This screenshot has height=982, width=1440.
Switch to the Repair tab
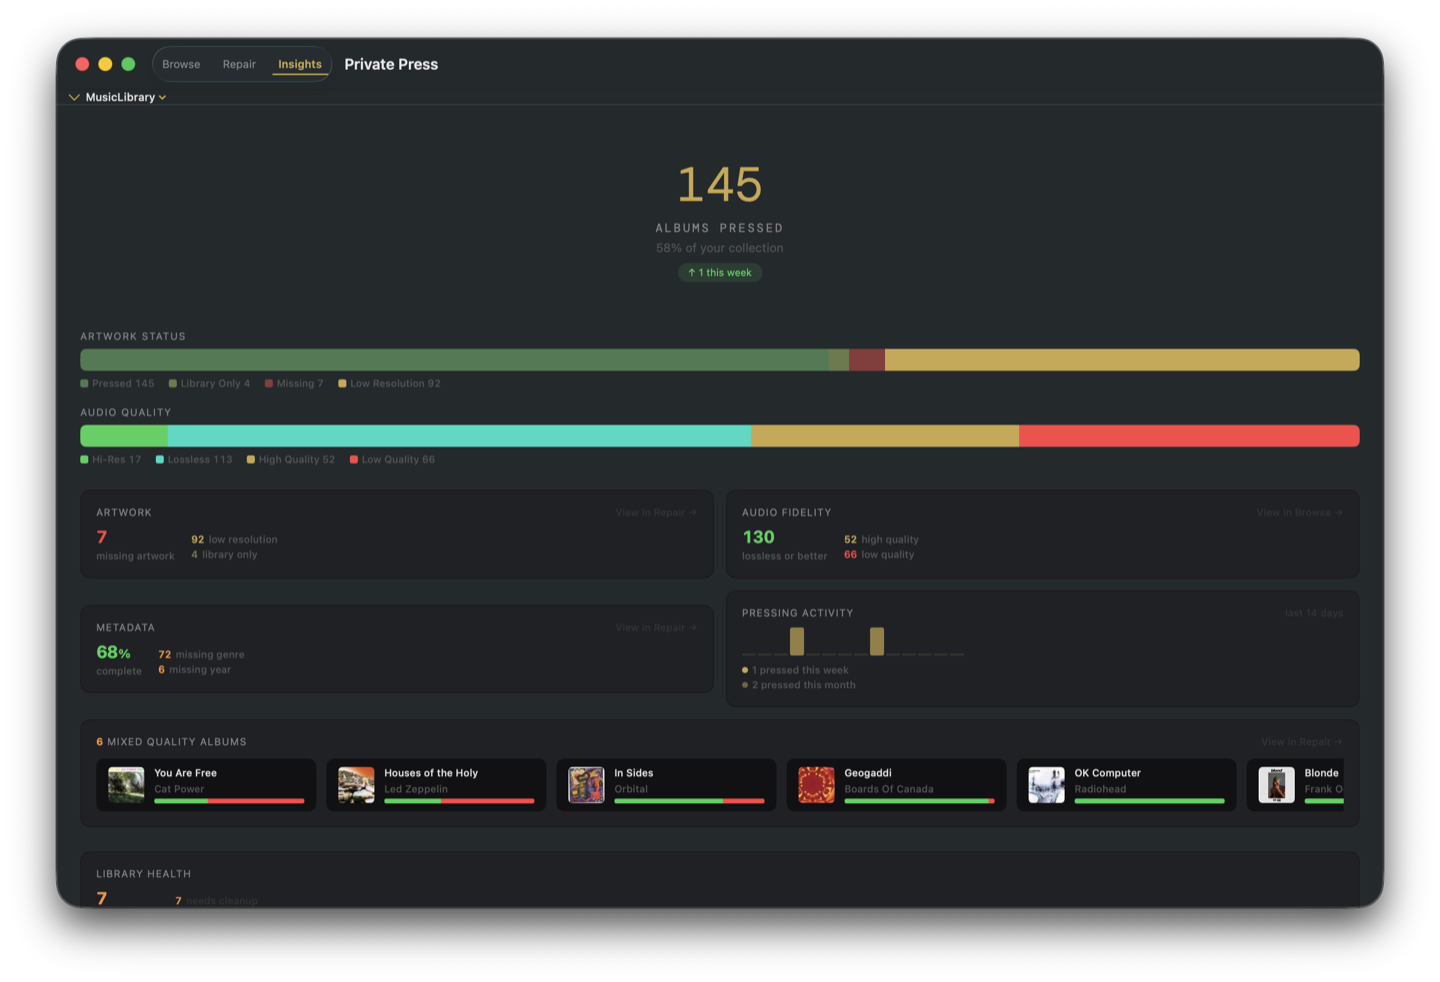239,63
